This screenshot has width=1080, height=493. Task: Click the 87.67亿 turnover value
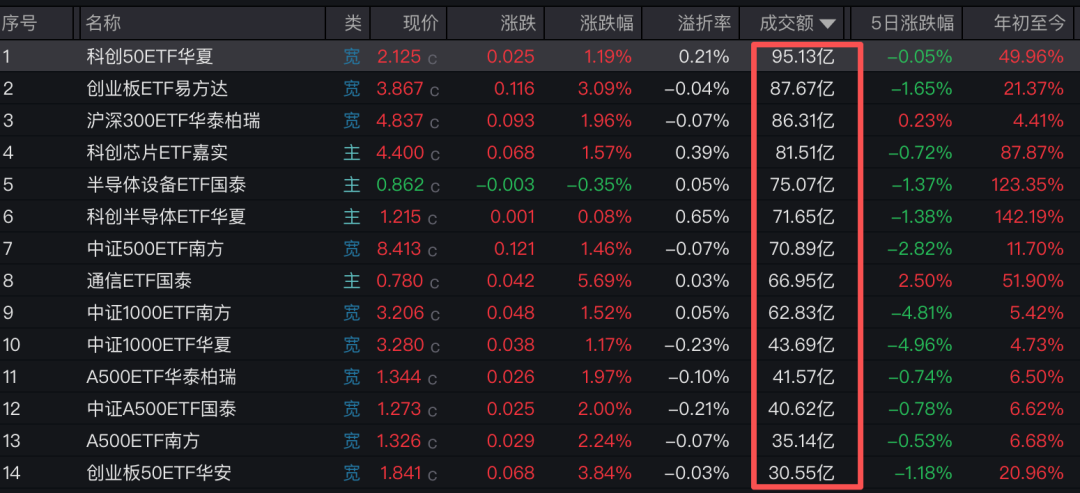[803, 89]
